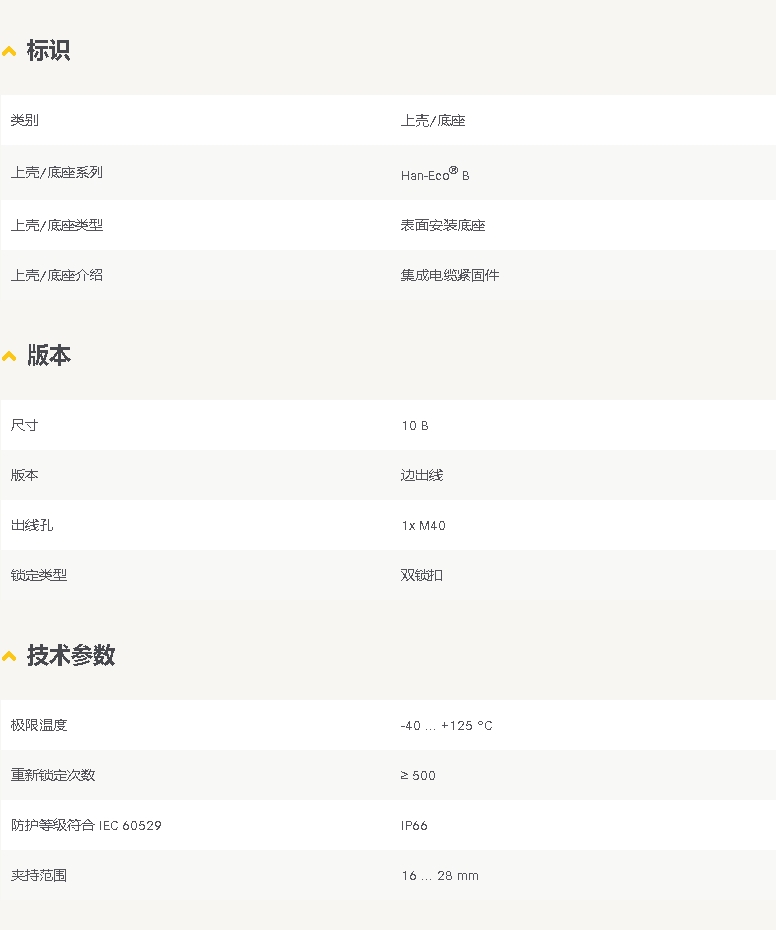Select the 极限温度 label
The image size is (776, 930).
point(39,725)
